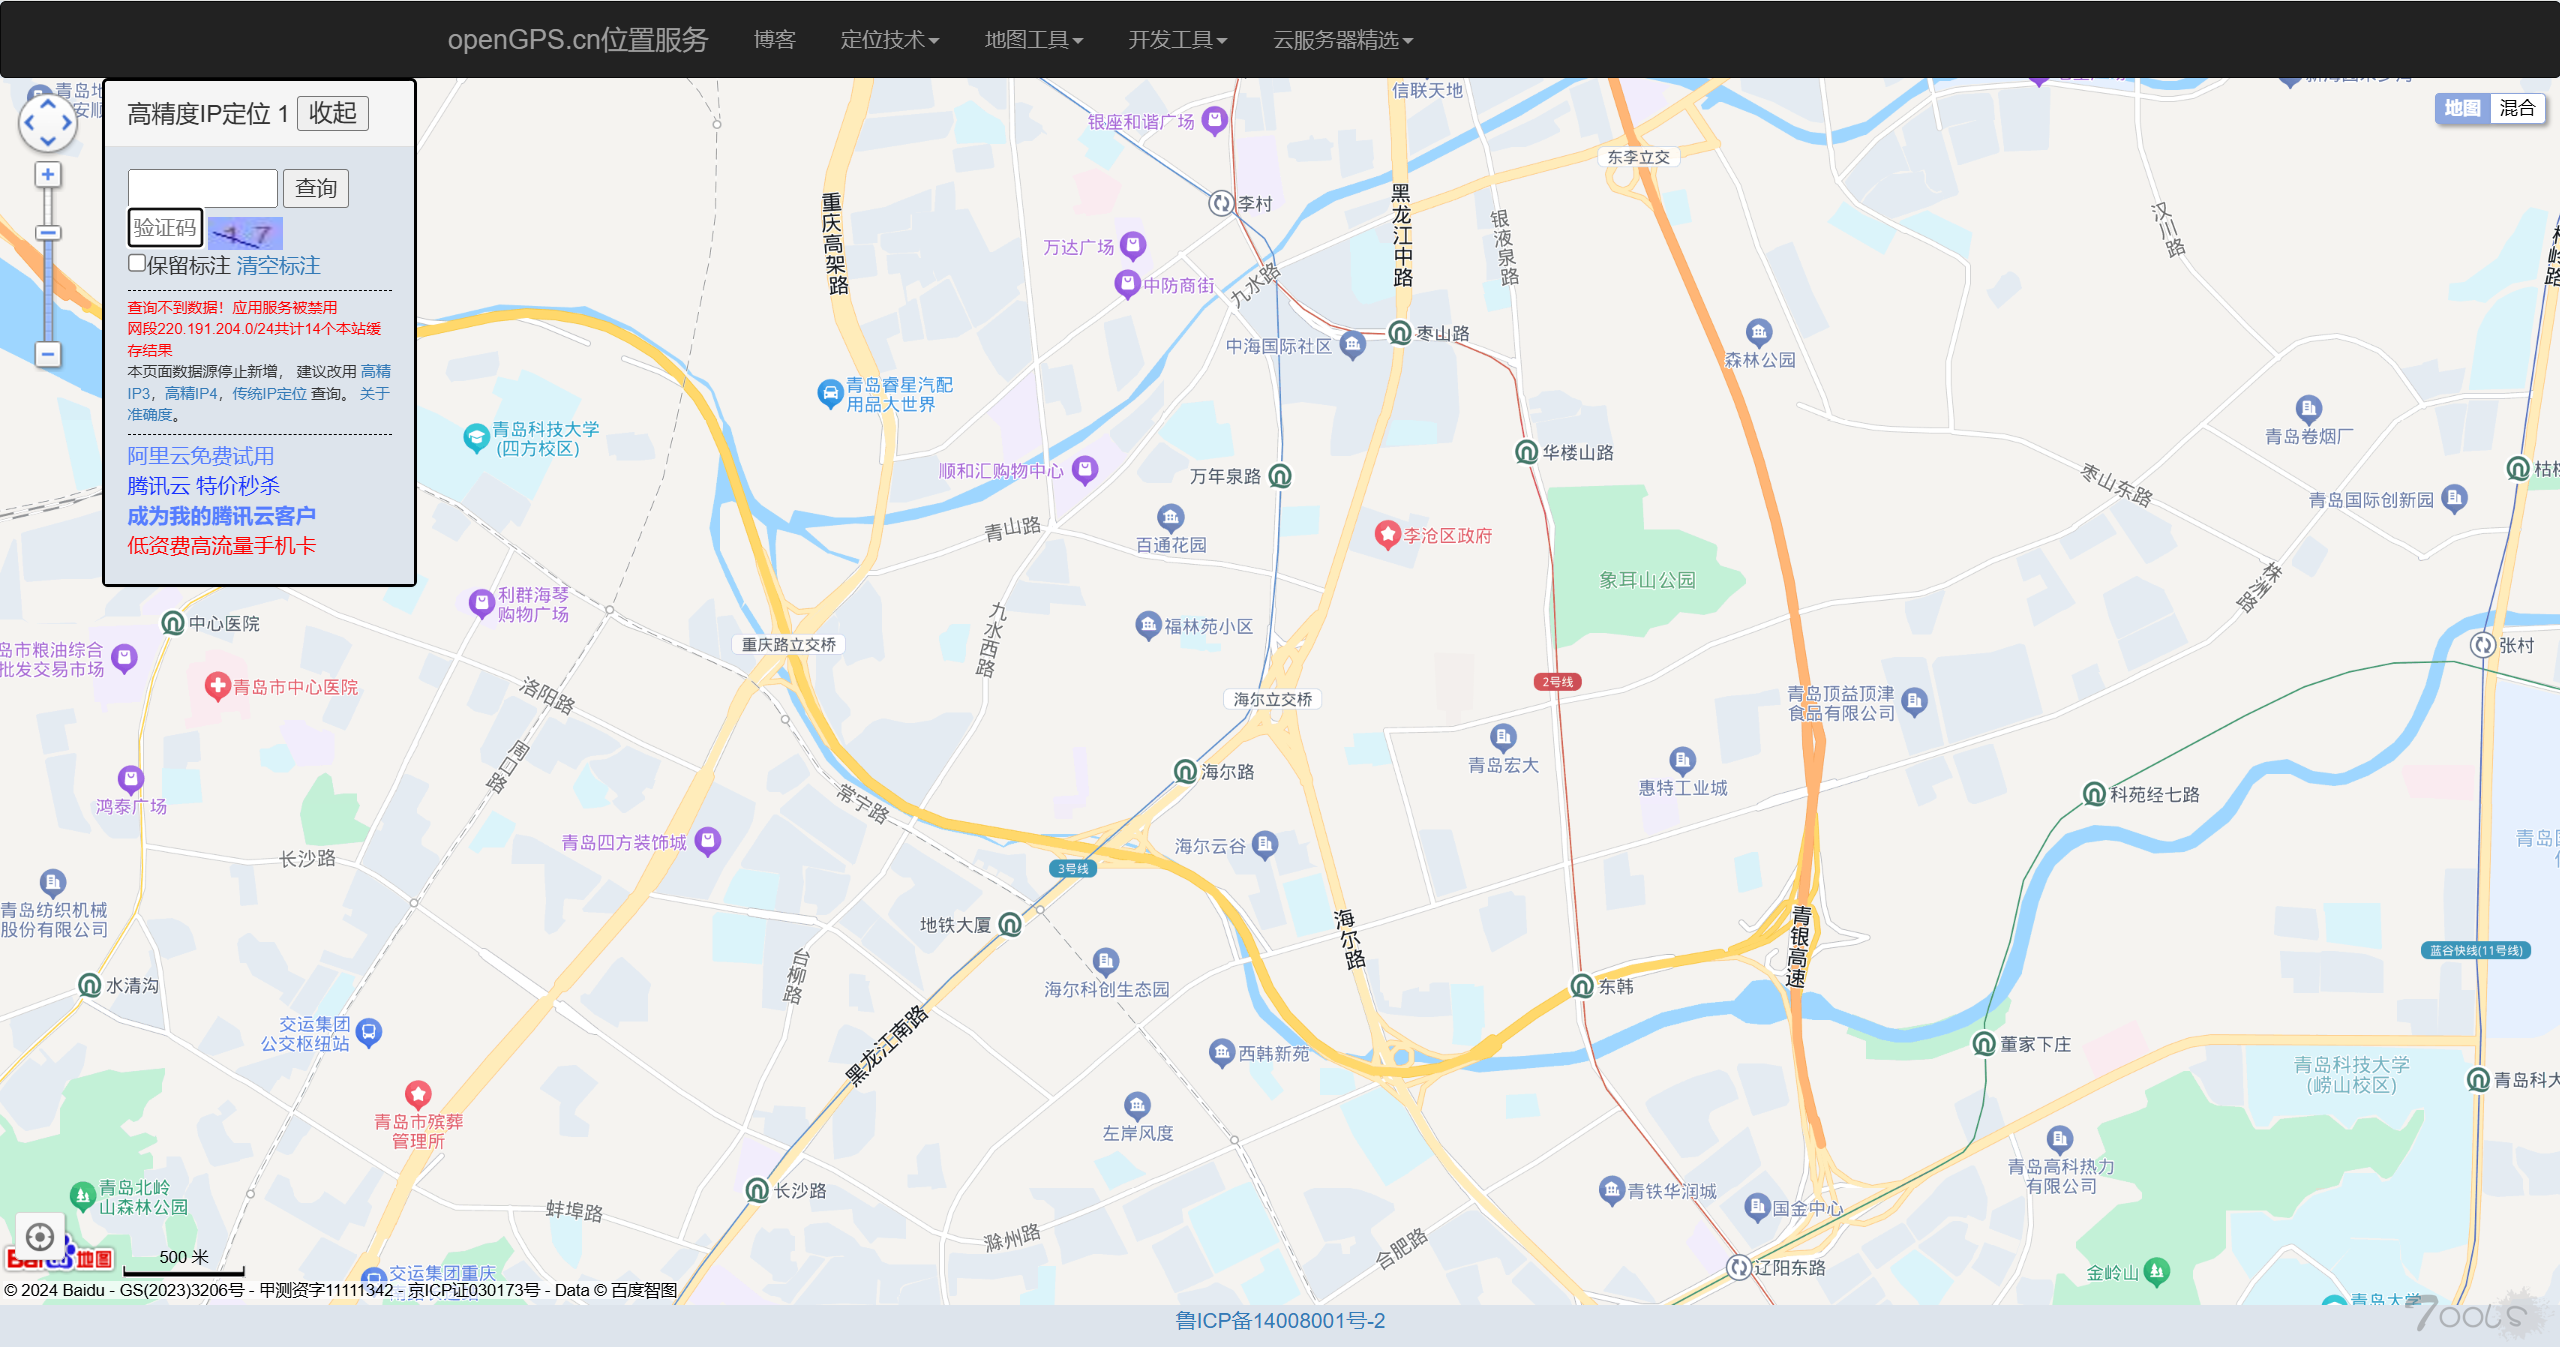
Task: Select the 枣山路 metro station icon
Action: tap(1400, 332)
